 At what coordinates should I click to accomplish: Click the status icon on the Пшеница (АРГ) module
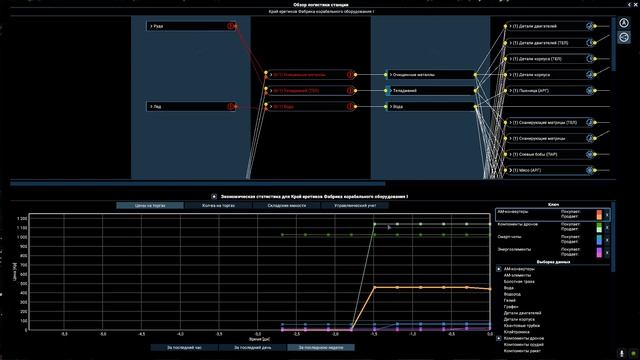click(589, 91)
